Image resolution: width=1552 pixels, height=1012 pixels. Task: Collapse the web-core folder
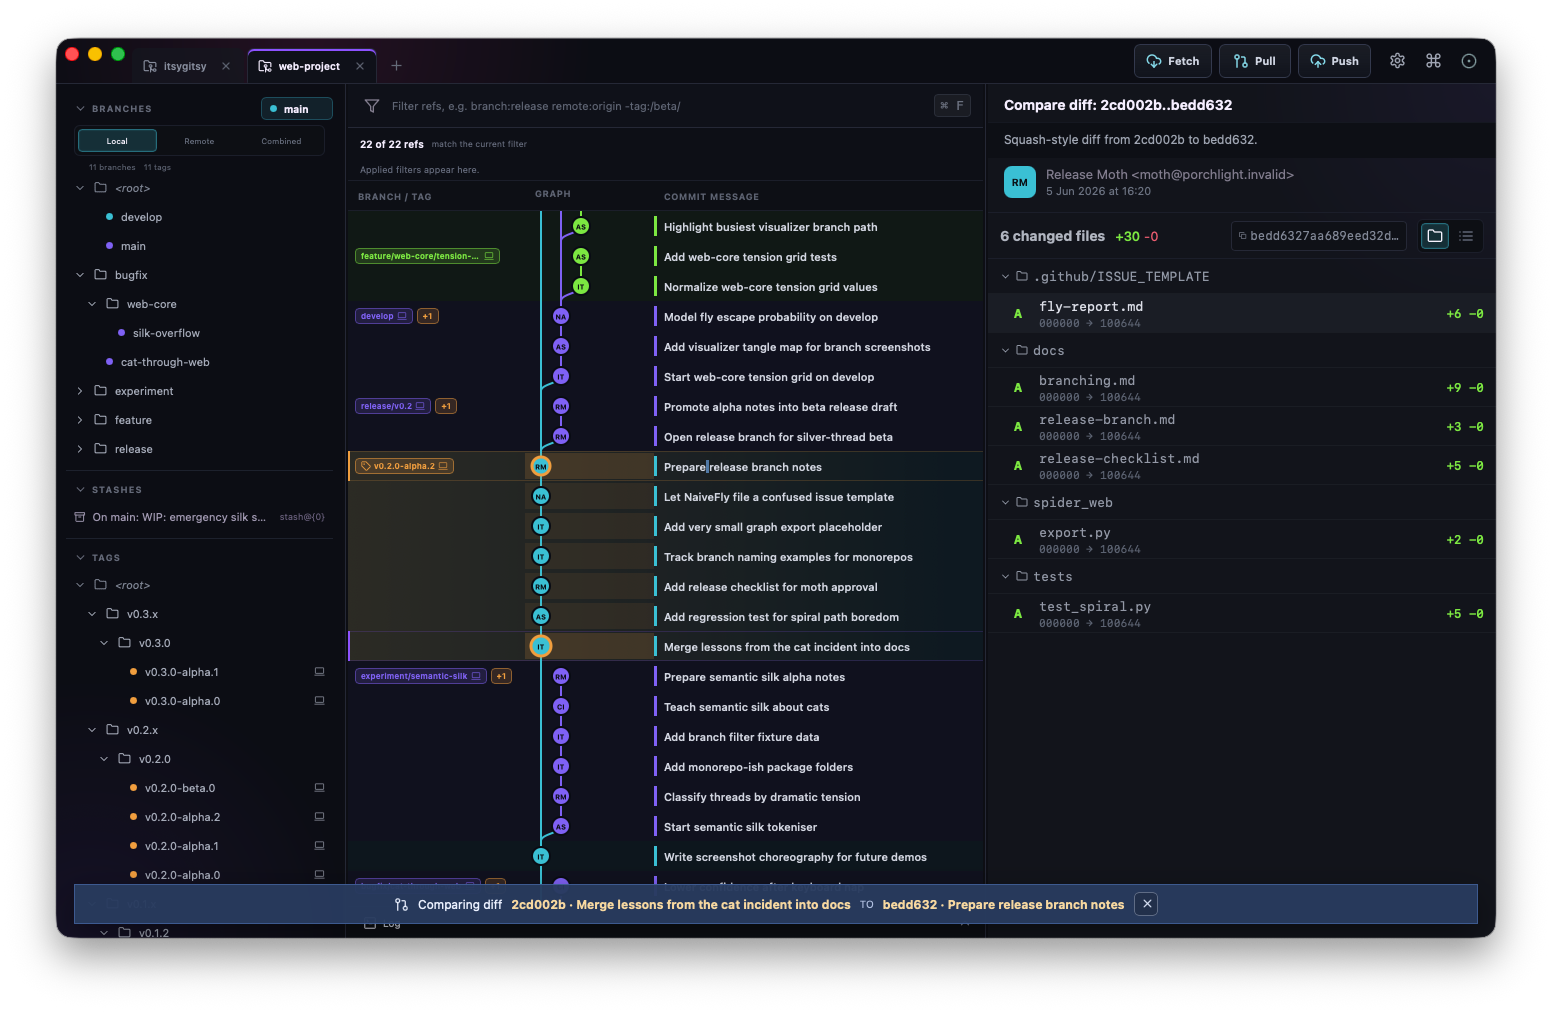(x=92, y=304)
